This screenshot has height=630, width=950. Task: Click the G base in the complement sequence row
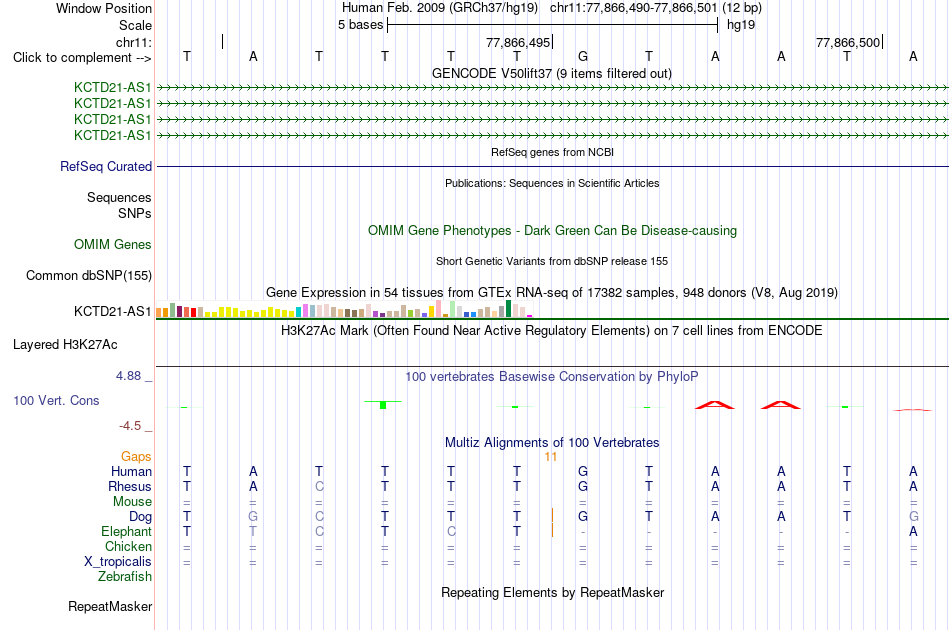coord(583,56)
